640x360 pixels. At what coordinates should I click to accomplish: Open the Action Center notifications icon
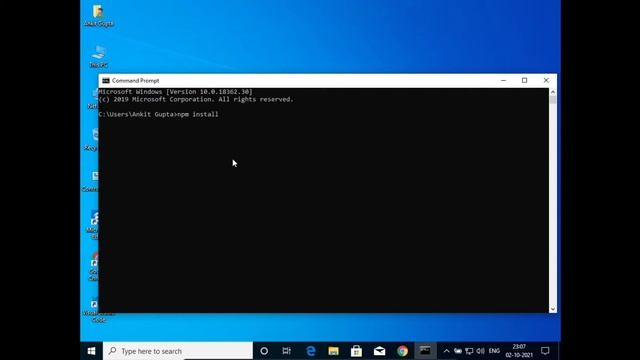click(x=545, y=351)
